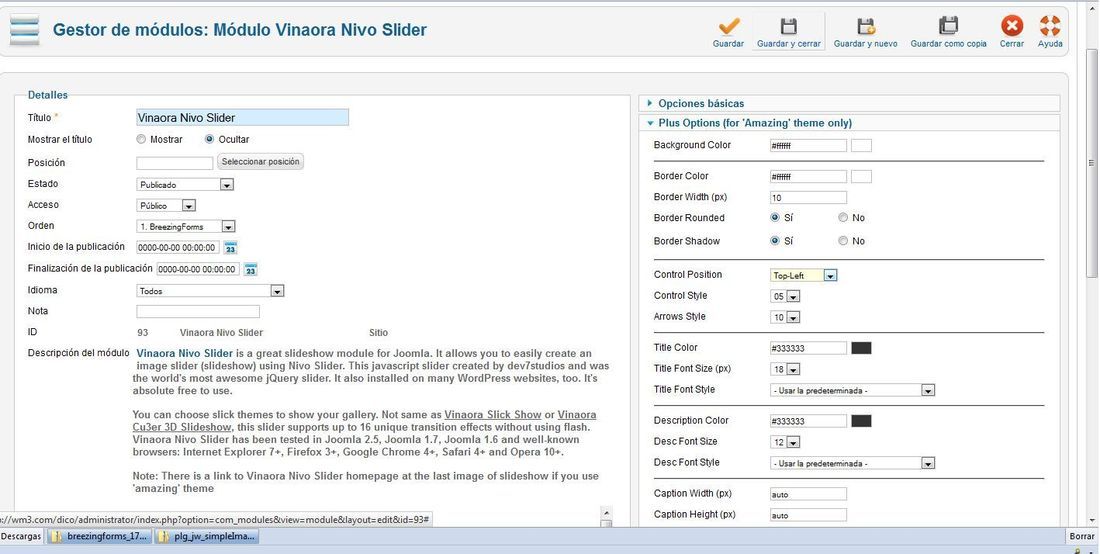Click the Background Color swatch
The height and width of the screenshot is (554, 1100).
(861, 146)
